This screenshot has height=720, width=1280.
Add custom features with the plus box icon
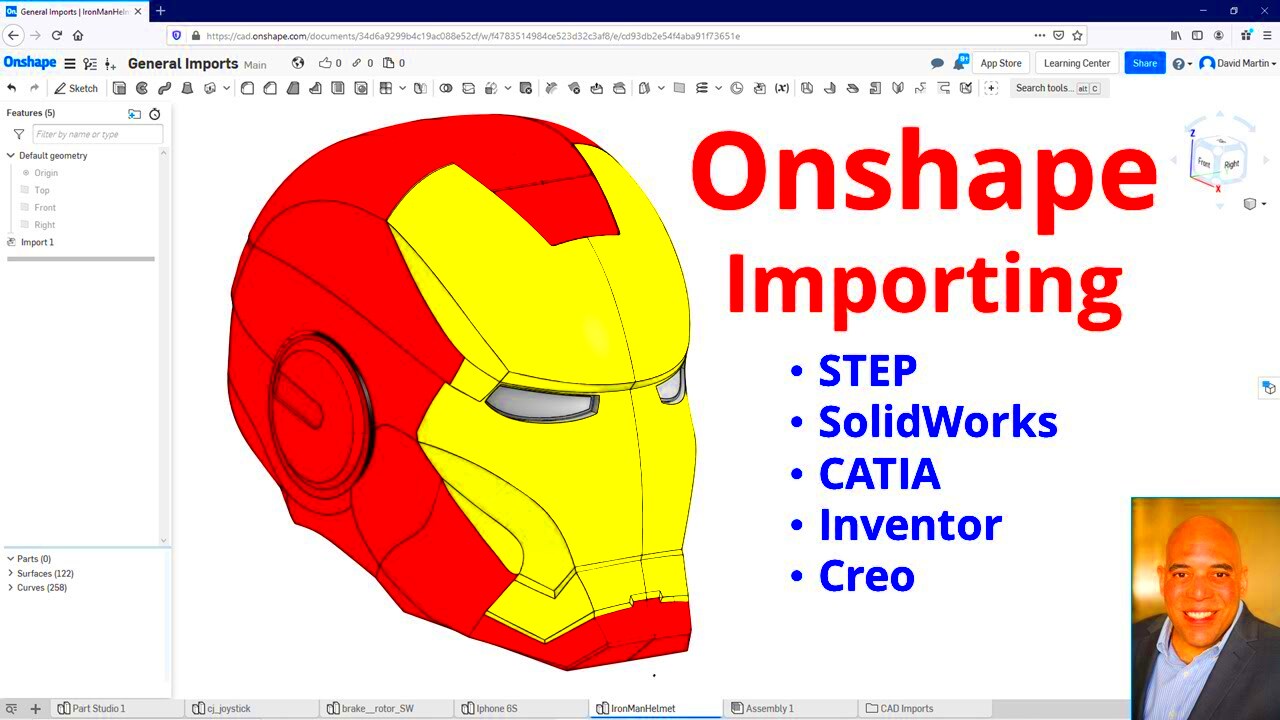[x=991, y=88]
